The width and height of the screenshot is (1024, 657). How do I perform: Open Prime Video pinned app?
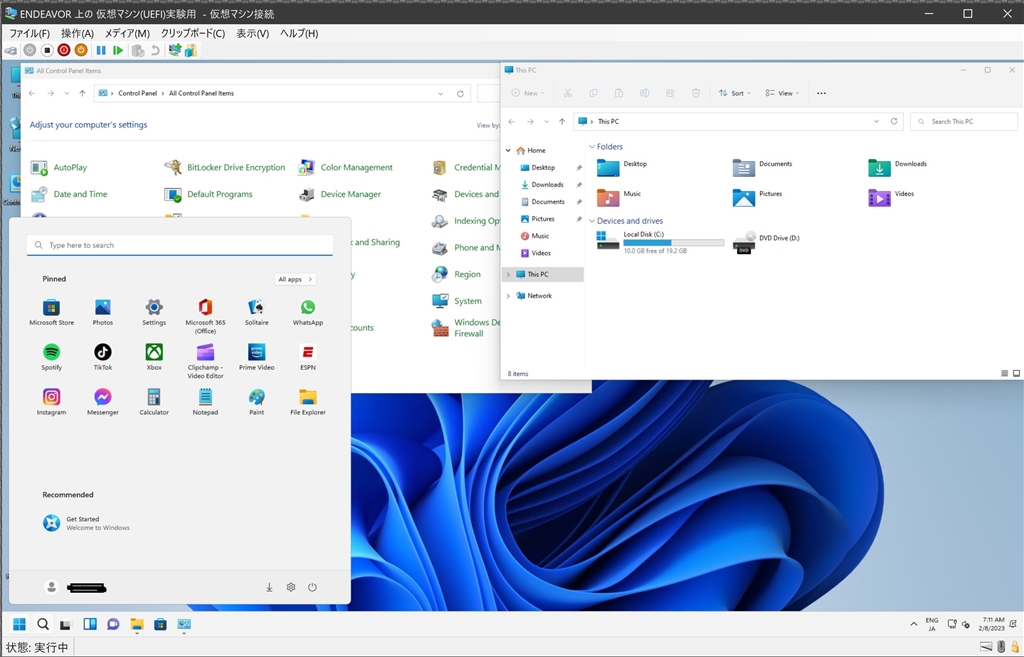coord(257,357)
